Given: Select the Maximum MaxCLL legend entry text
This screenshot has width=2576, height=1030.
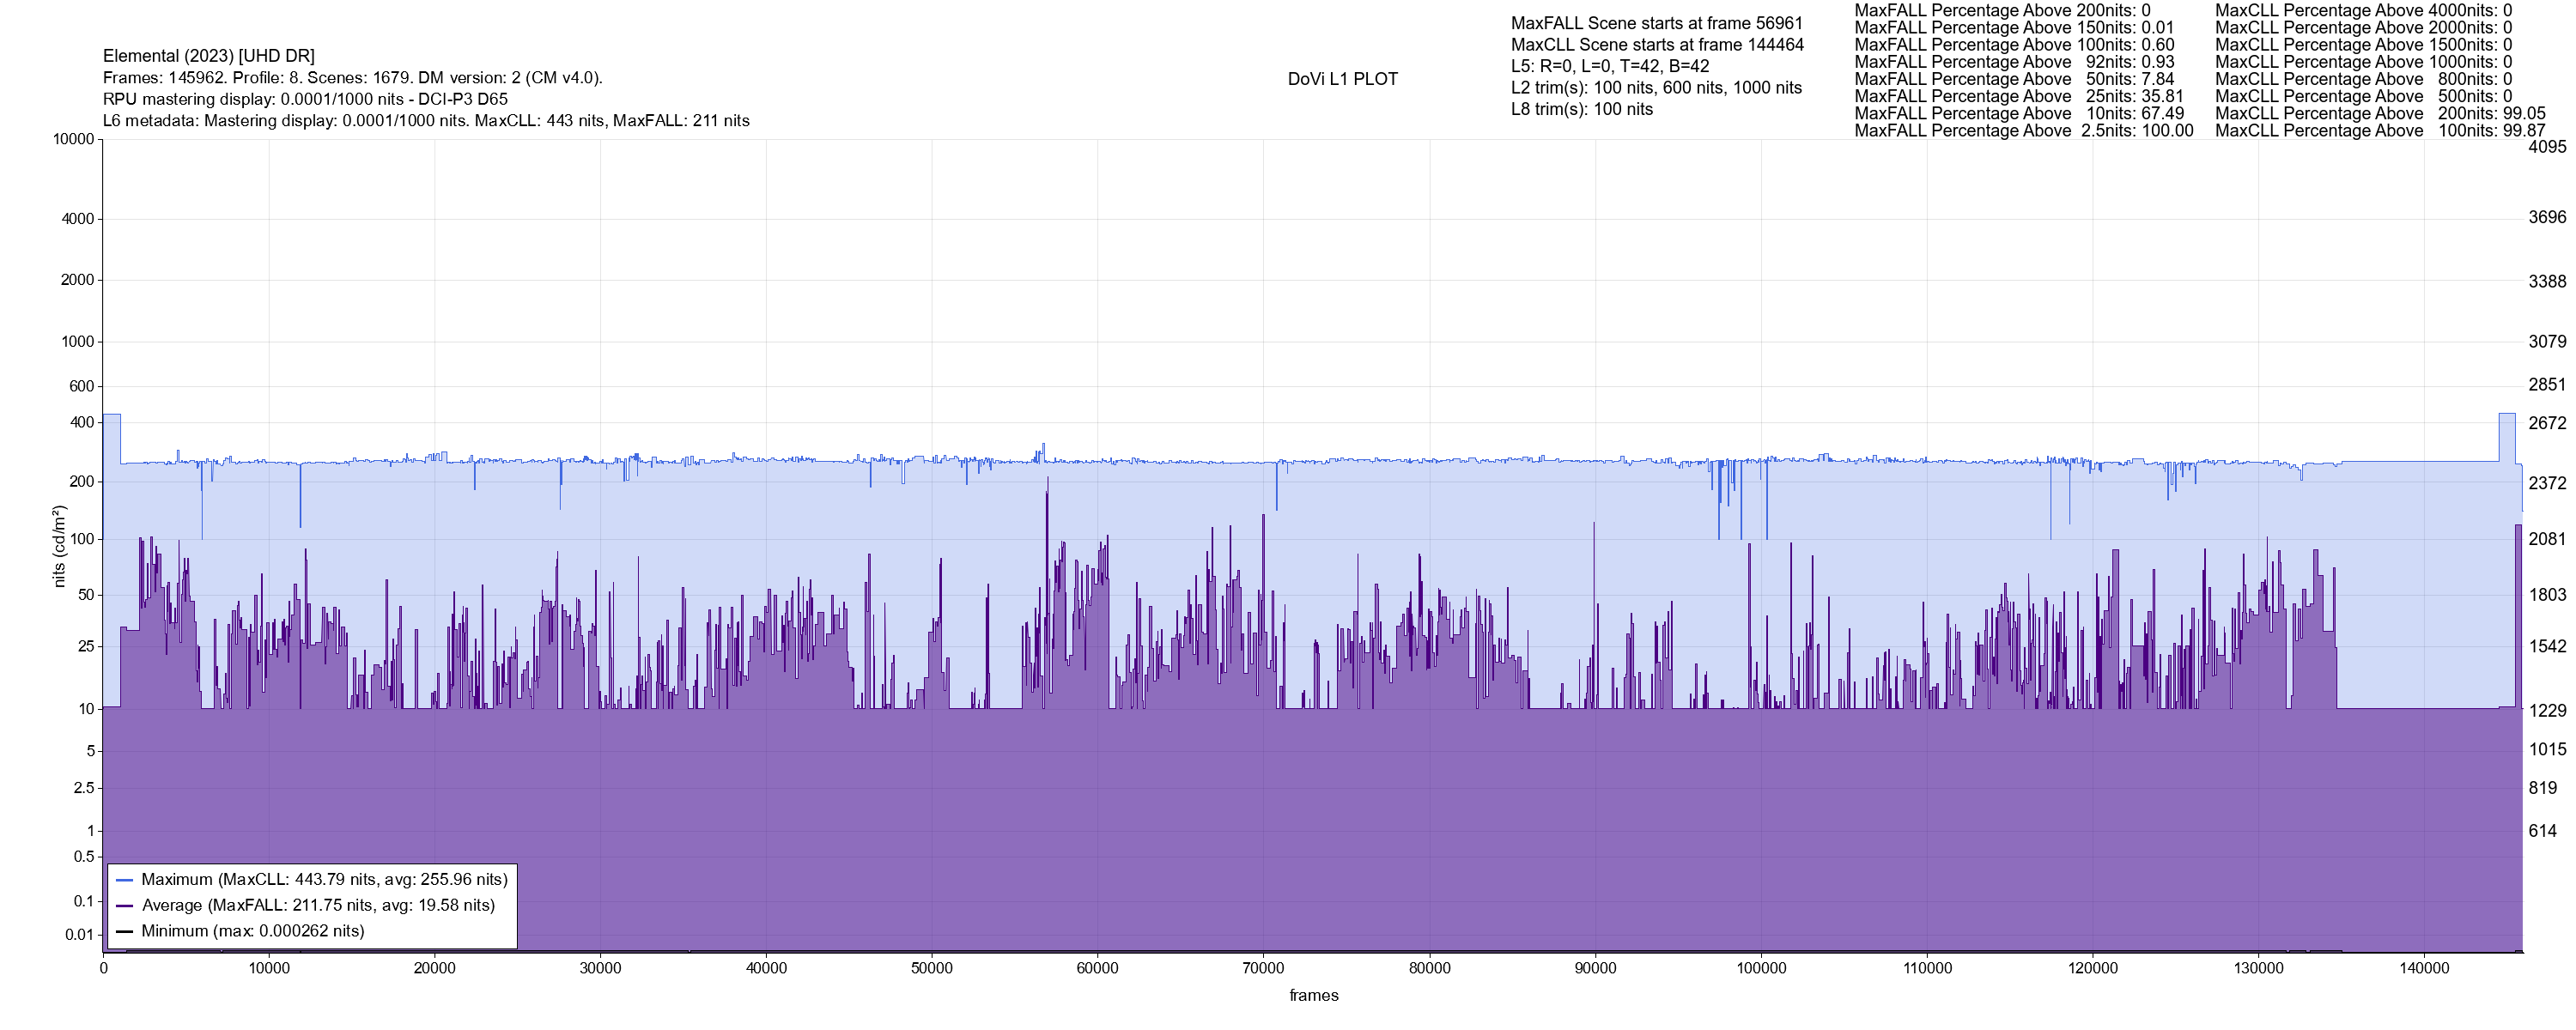Looking at the screenshot, I should pos(324,880).
